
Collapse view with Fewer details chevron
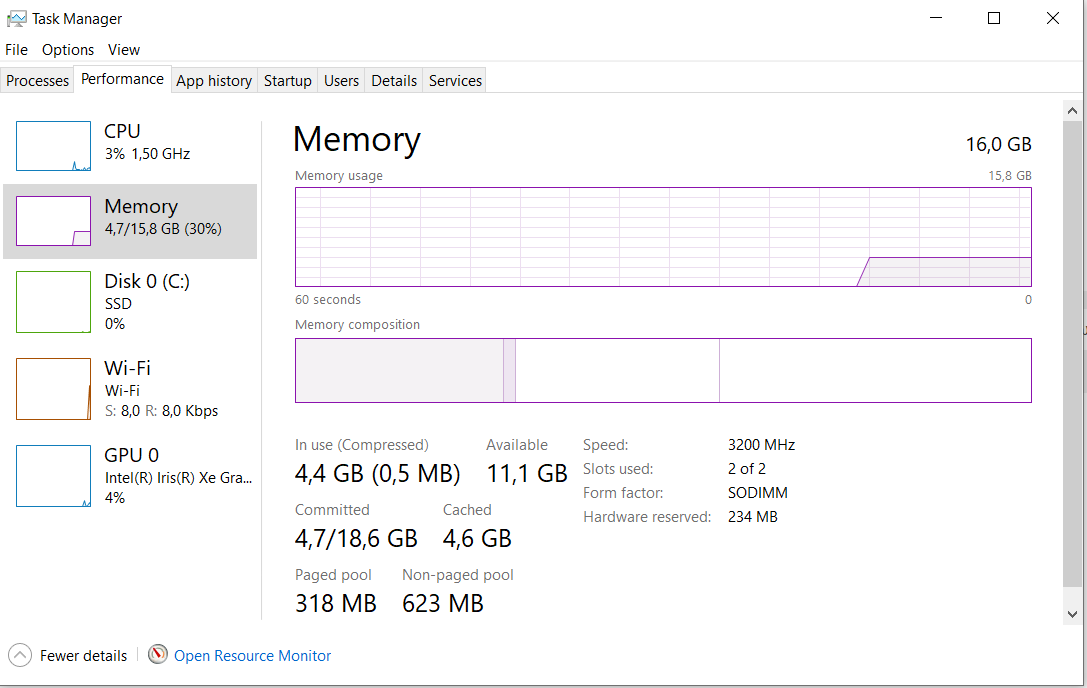point(20,656)
